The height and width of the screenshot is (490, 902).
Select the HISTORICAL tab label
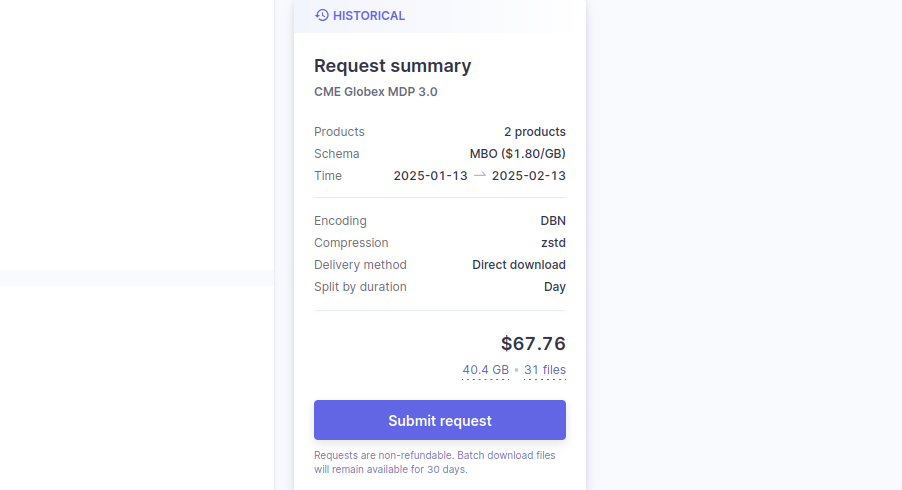[368, 16]
